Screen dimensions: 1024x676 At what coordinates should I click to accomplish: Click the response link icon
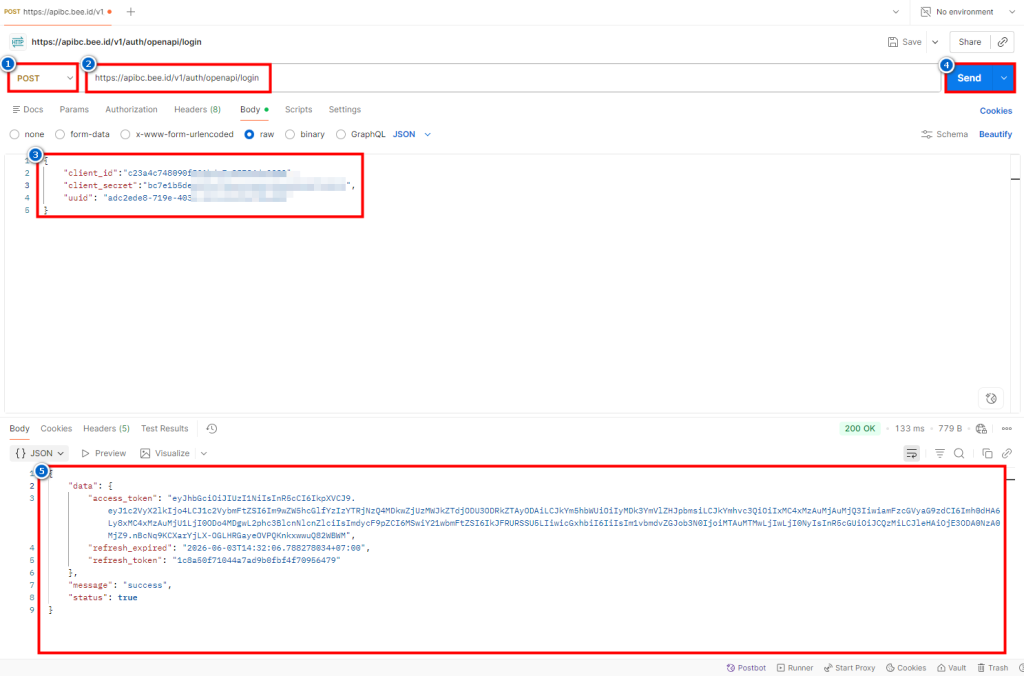[x=1007, y=453]
